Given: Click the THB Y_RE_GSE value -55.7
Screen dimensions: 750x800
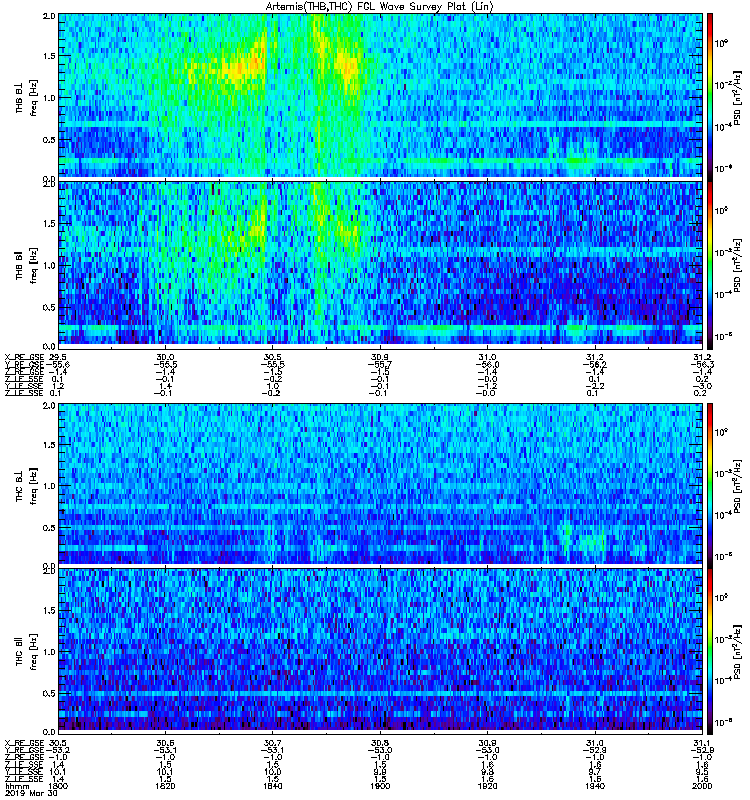Looking at the screenshot, I should click(379, 365).
